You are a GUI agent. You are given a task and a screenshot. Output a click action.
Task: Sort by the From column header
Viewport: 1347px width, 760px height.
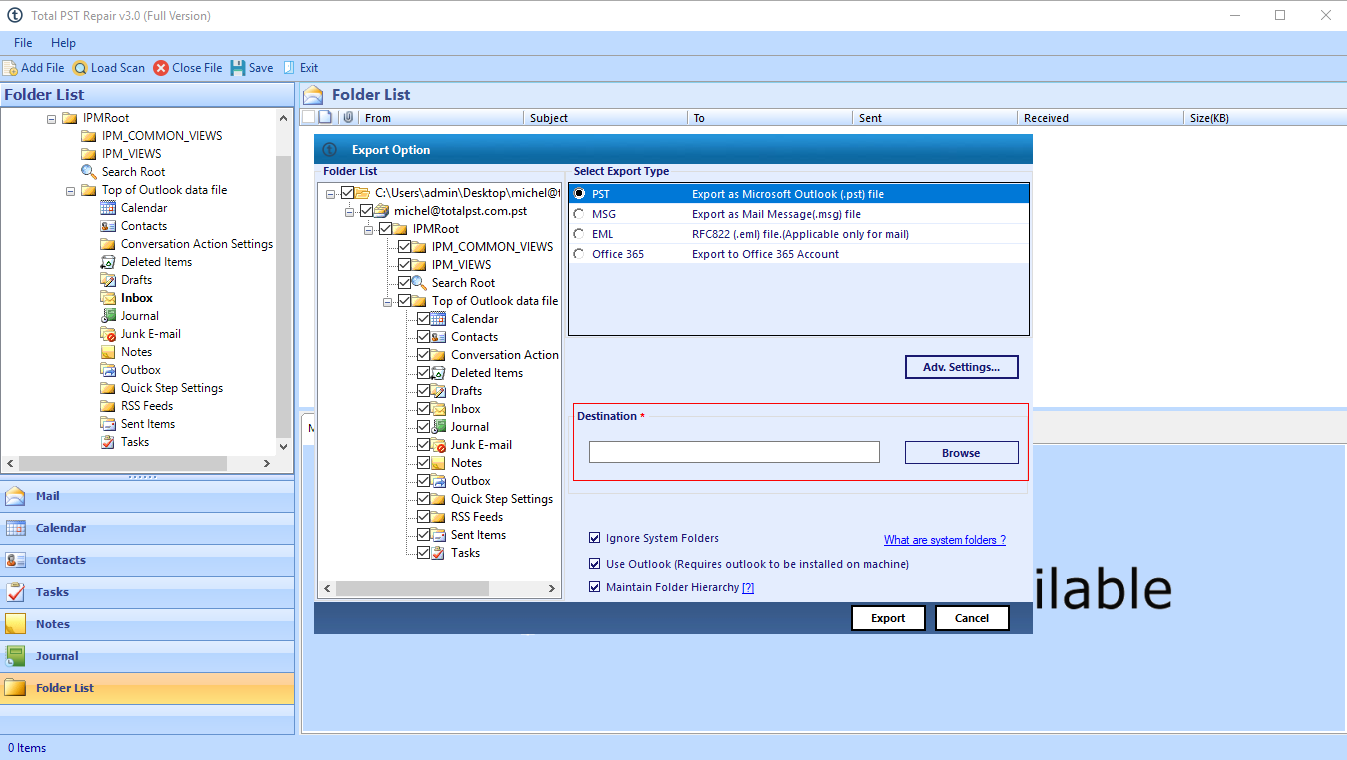point(441,118)
